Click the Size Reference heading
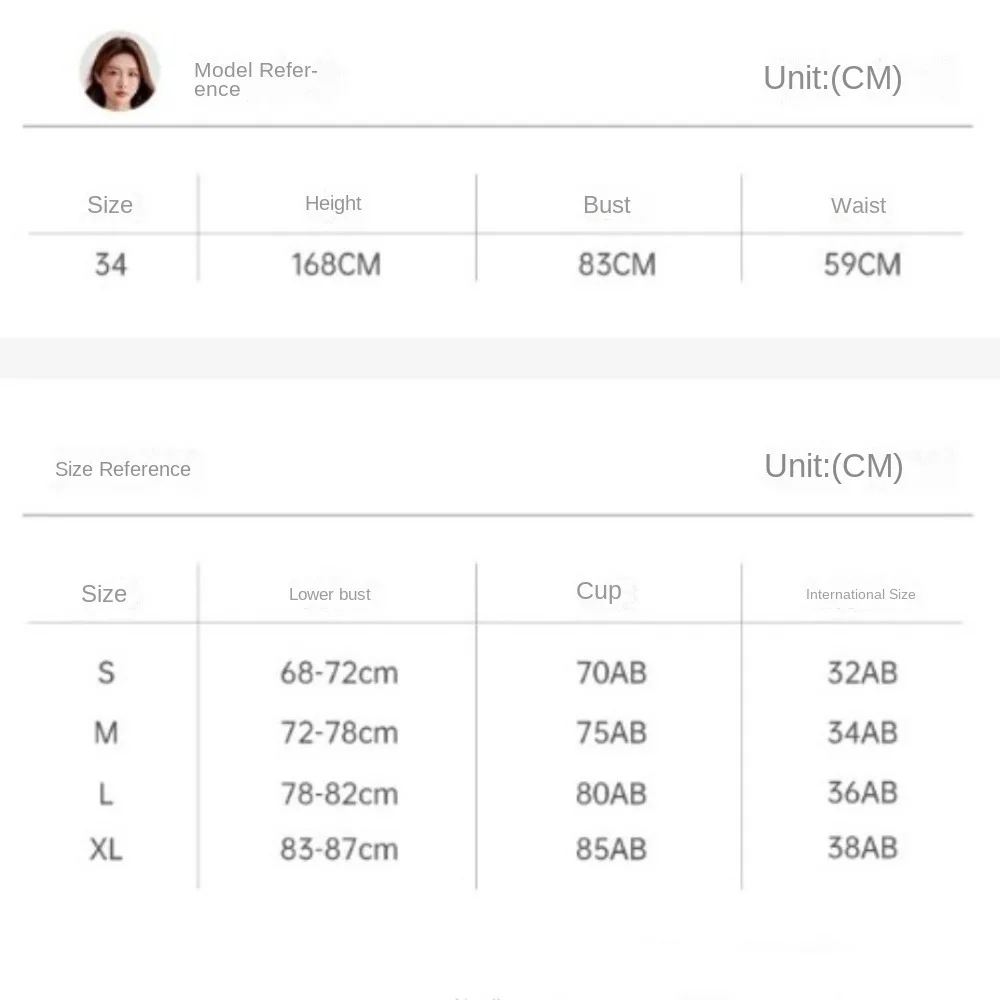The width and height of the screenshot is (1000, 1000). click(122, 469)
